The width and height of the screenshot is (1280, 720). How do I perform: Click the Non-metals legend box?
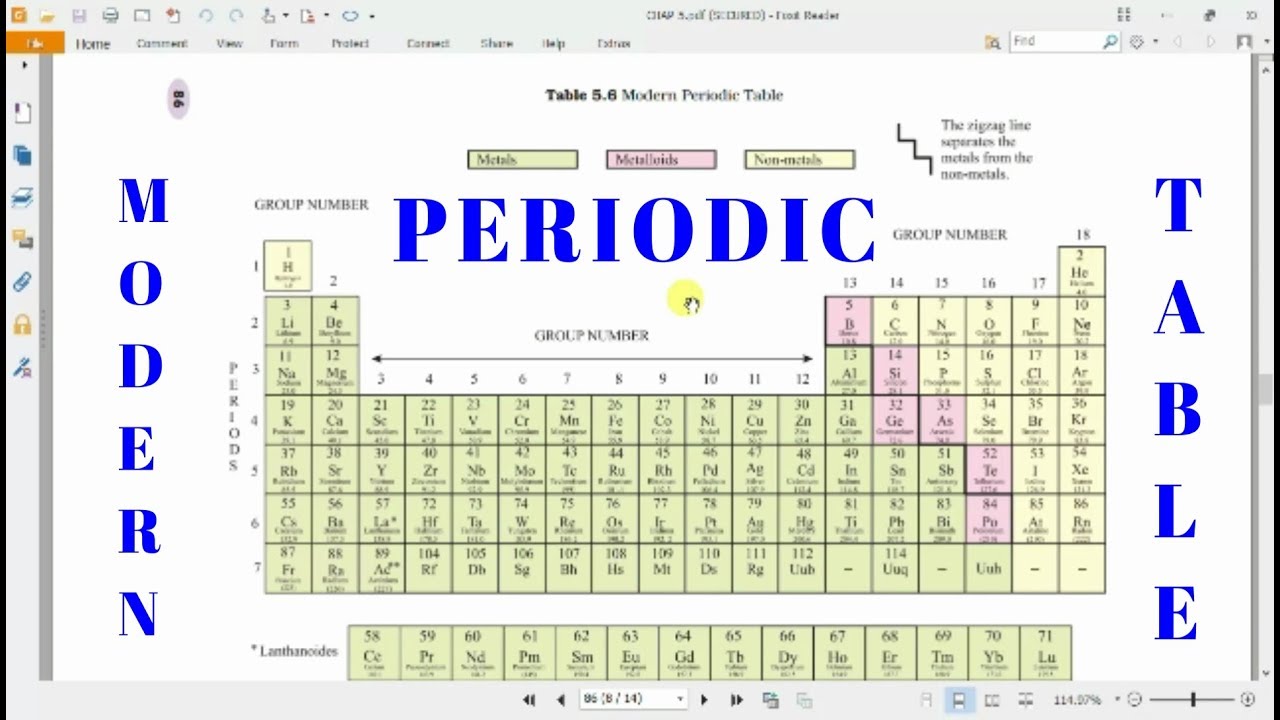(799, 160)
